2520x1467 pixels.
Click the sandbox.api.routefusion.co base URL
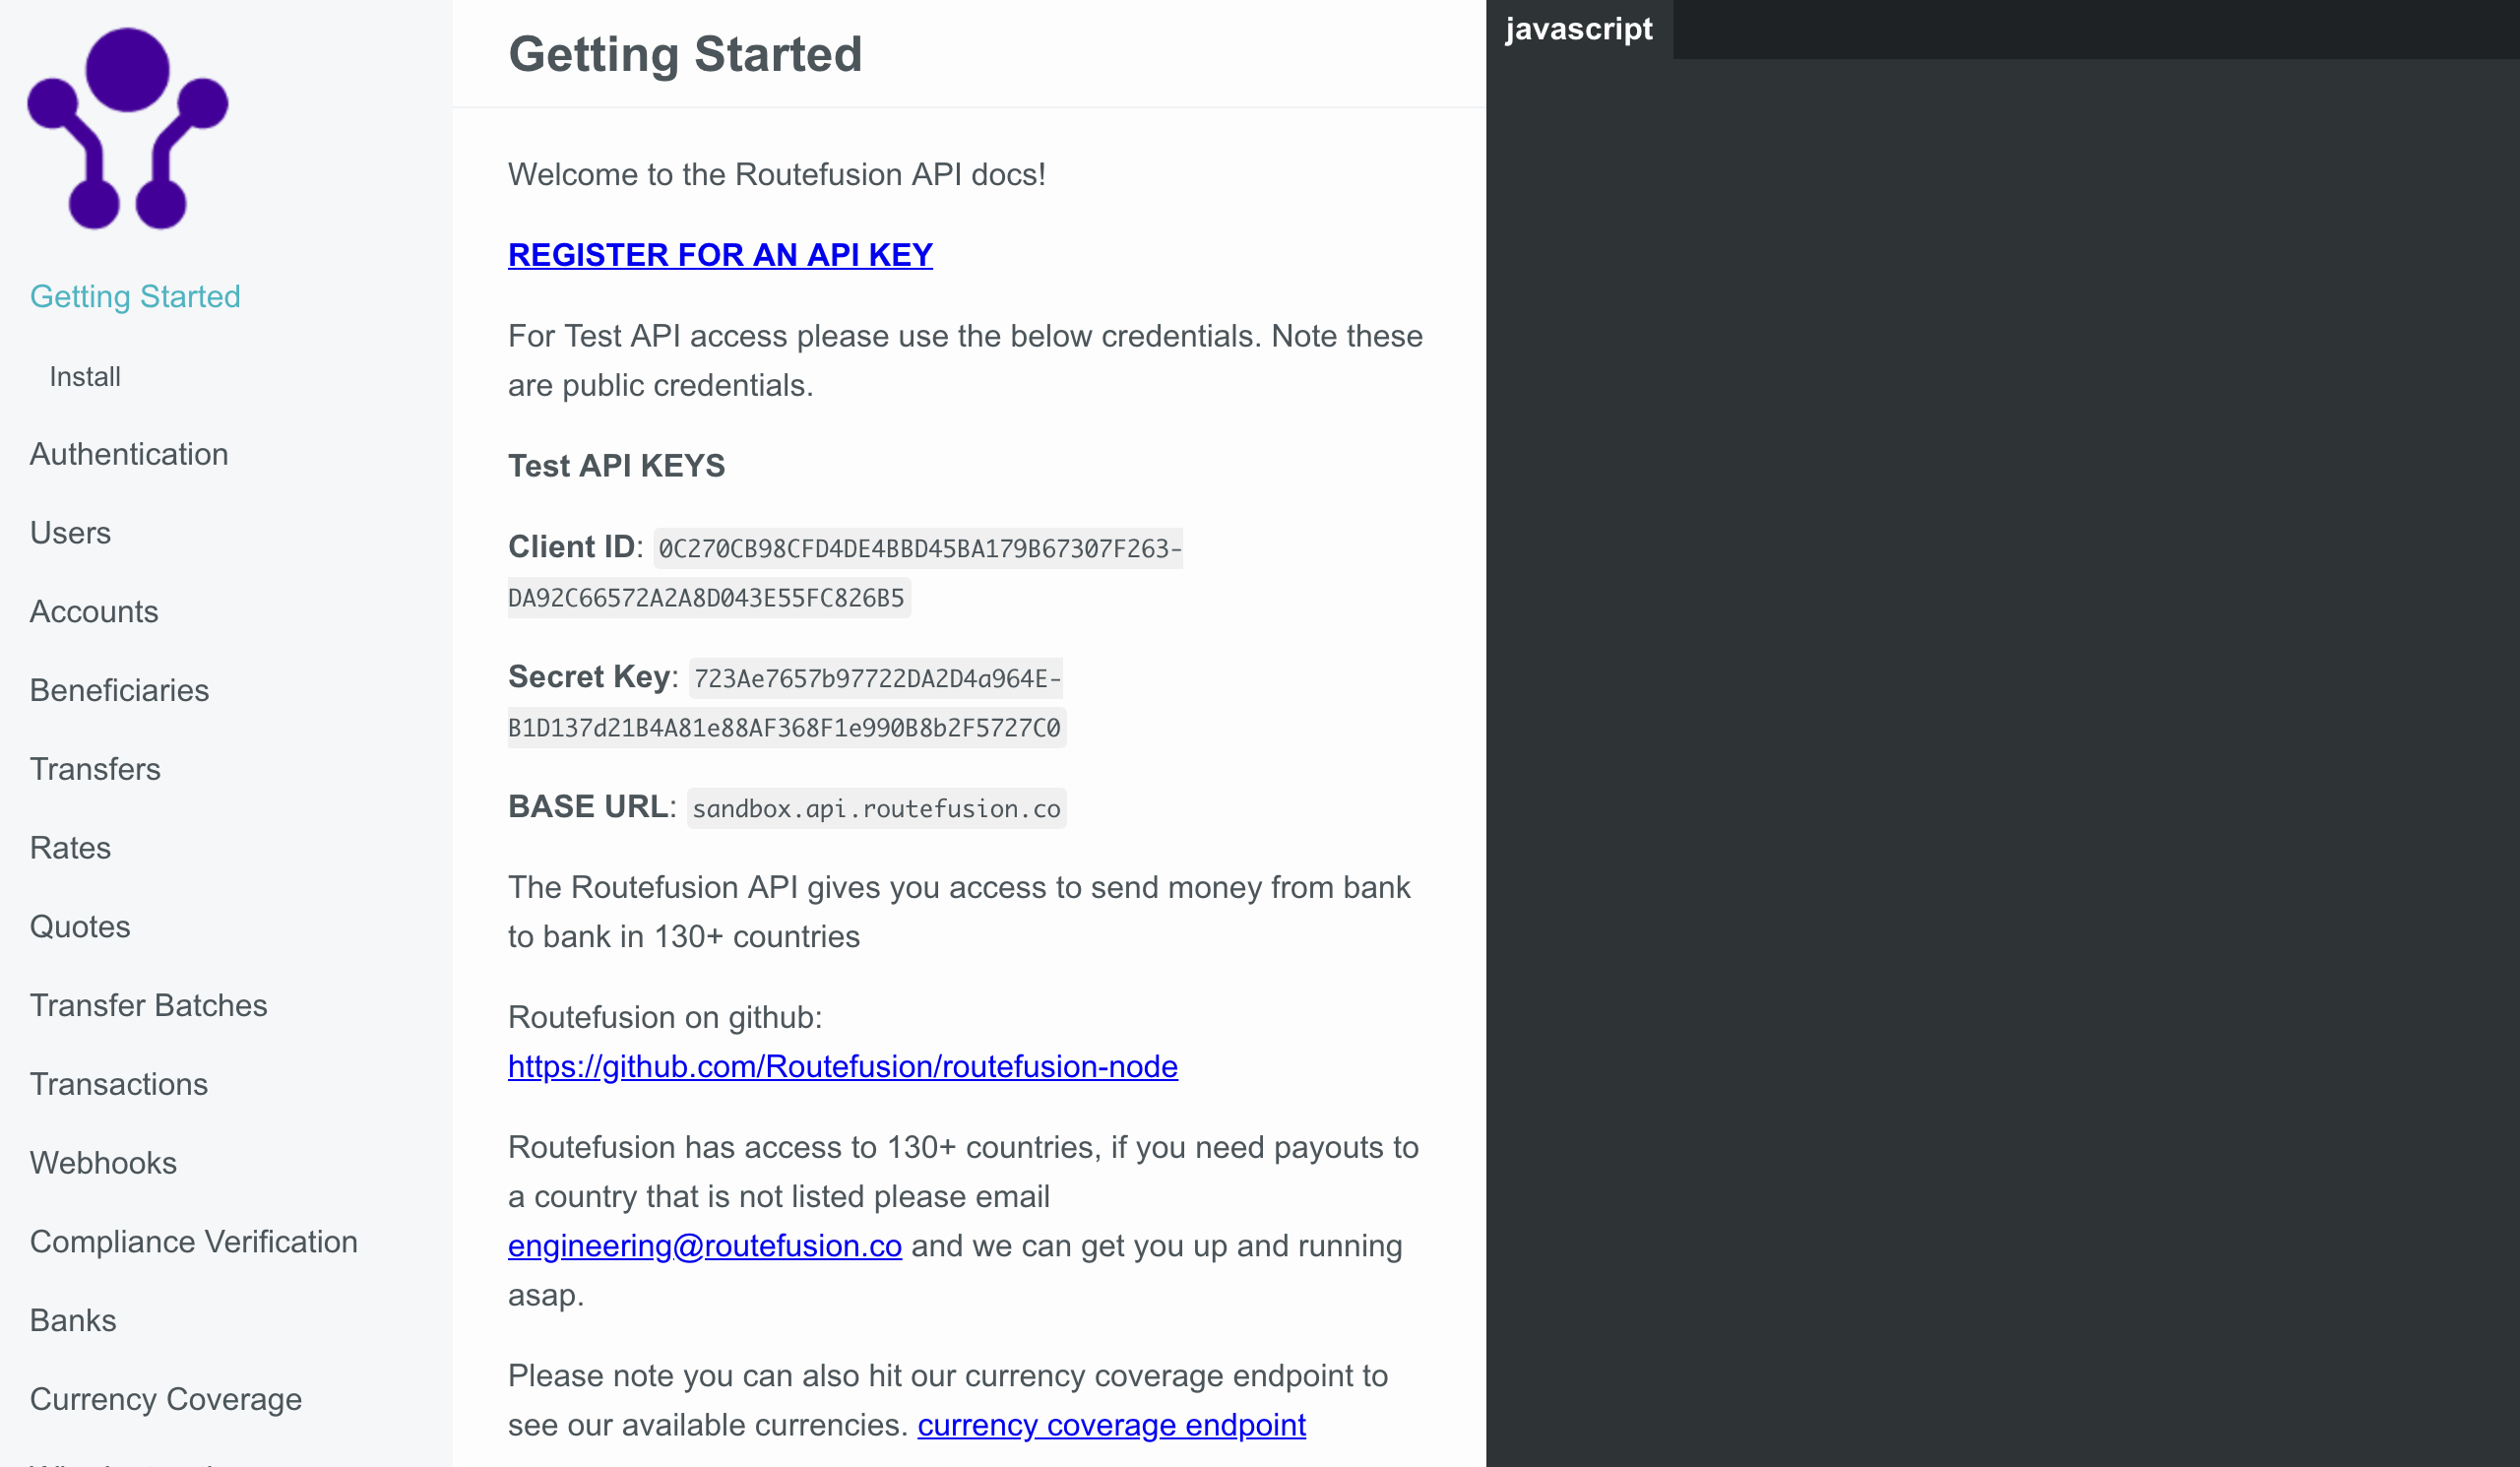pyautogui.click(x=877, y=809)
